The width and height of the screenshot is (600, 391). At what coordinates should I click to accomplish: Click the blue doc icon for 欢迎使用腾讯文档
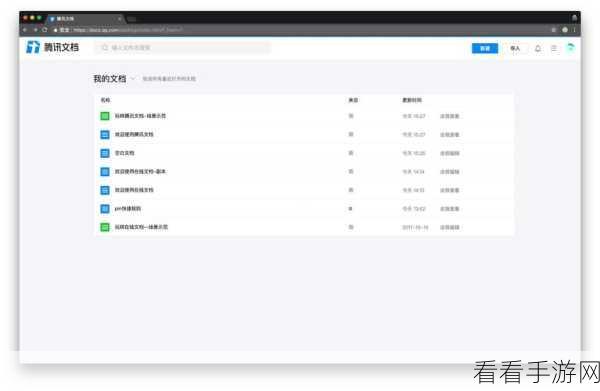(105, 135)
